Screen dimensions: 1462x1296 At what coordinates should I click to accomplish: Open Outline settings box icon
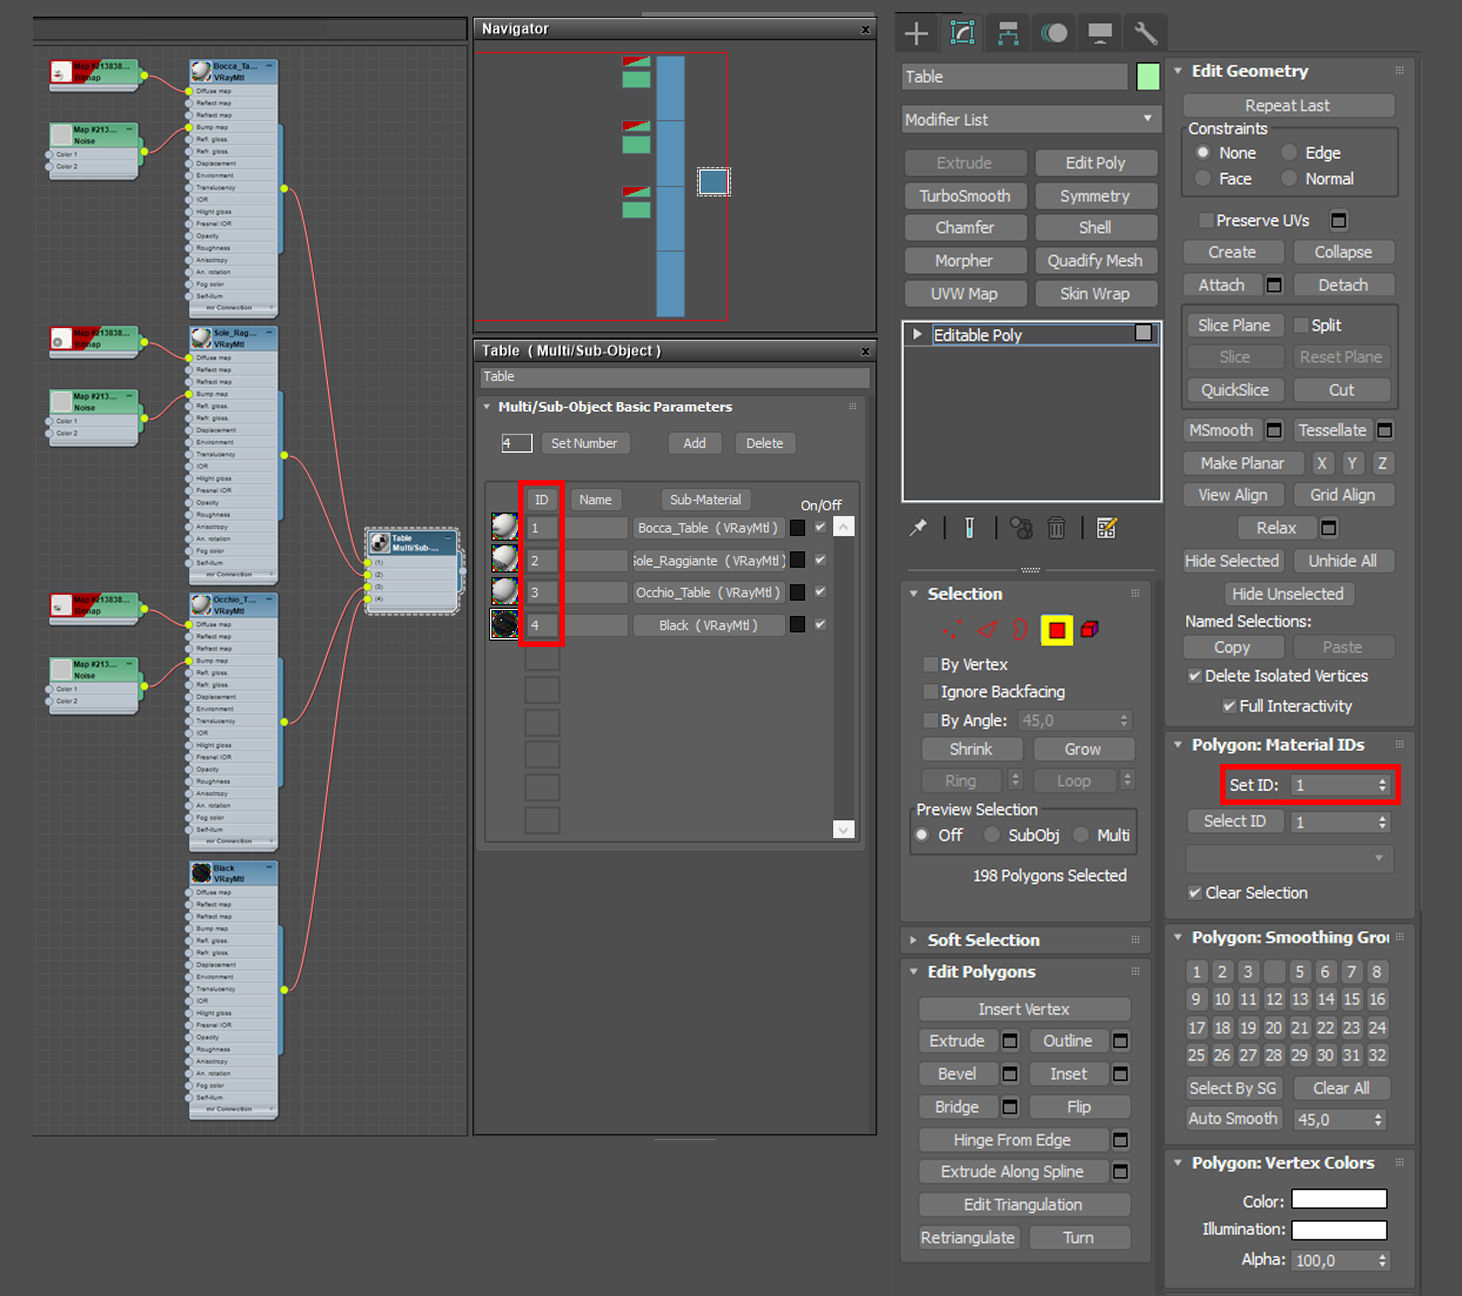pyautogui.click(x=1121, y=1041)
